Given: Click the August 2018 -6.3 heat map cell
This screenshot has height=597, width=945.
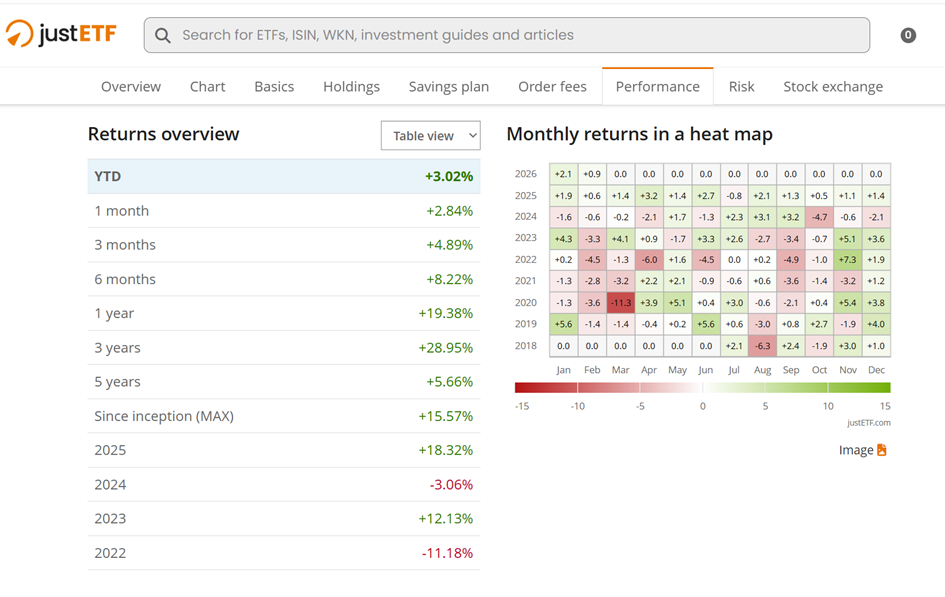Looking at the screenshot, I should point(762,346).
